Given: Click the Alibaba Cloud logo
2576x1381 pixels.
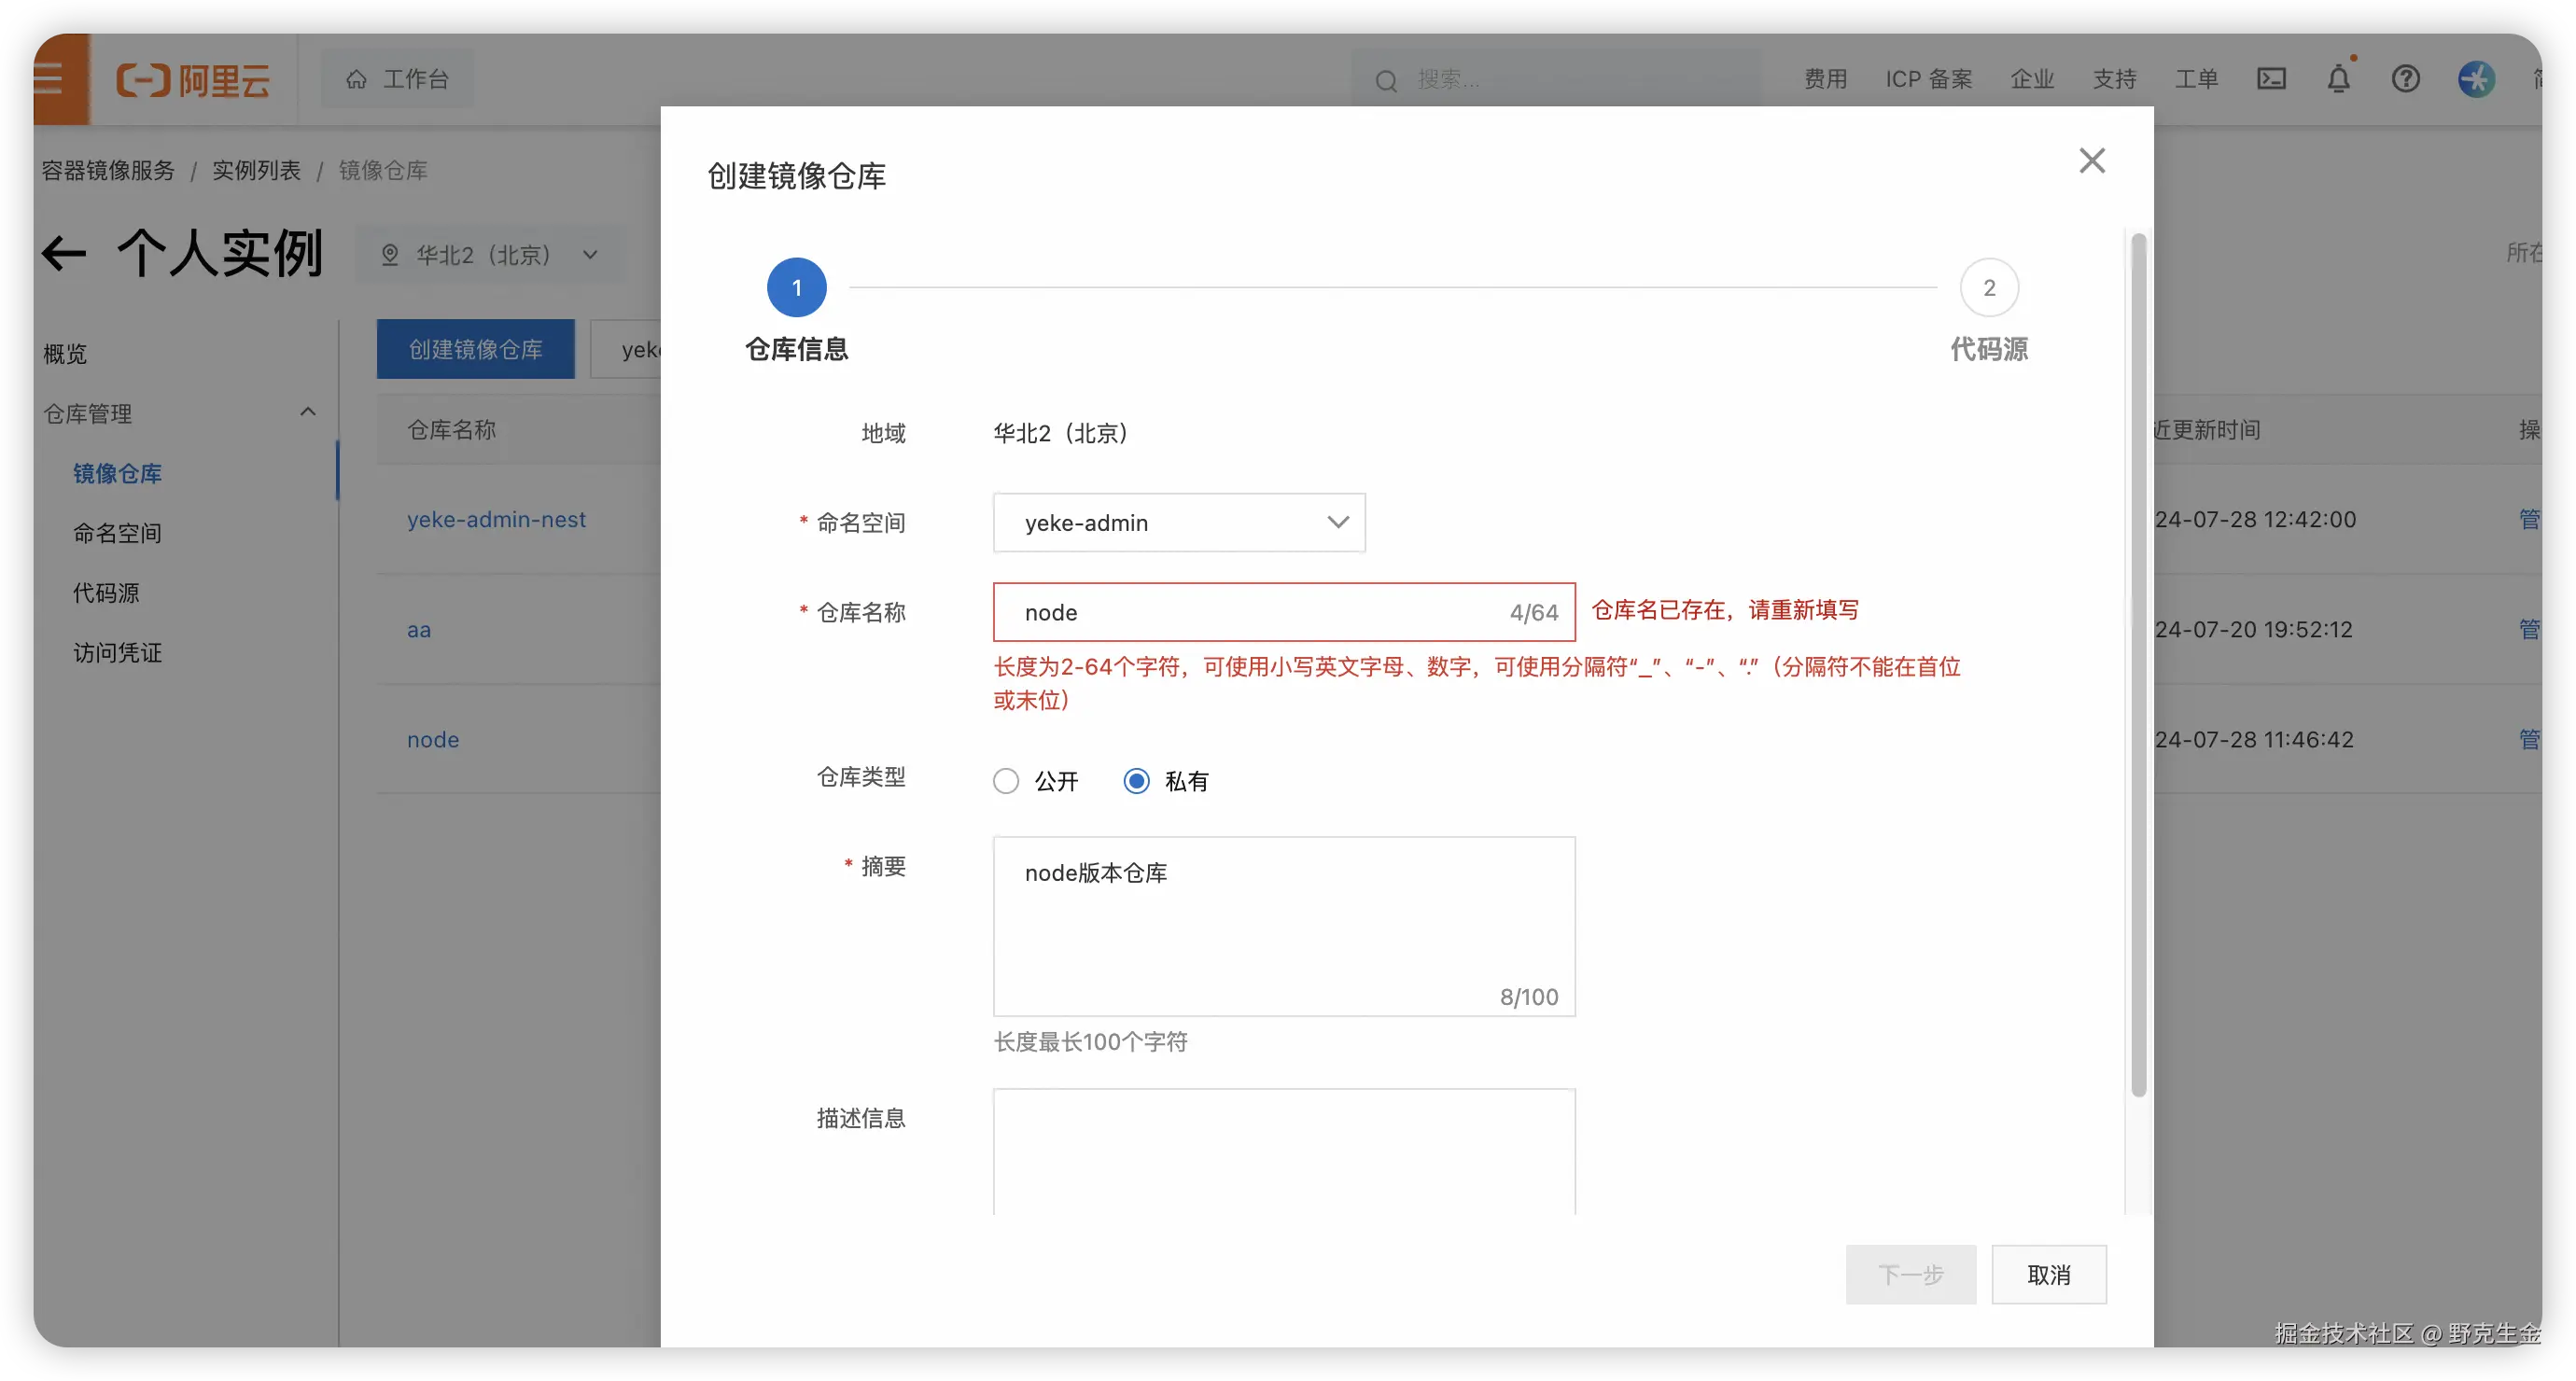Looking at the screenshot, I should 193,80.
